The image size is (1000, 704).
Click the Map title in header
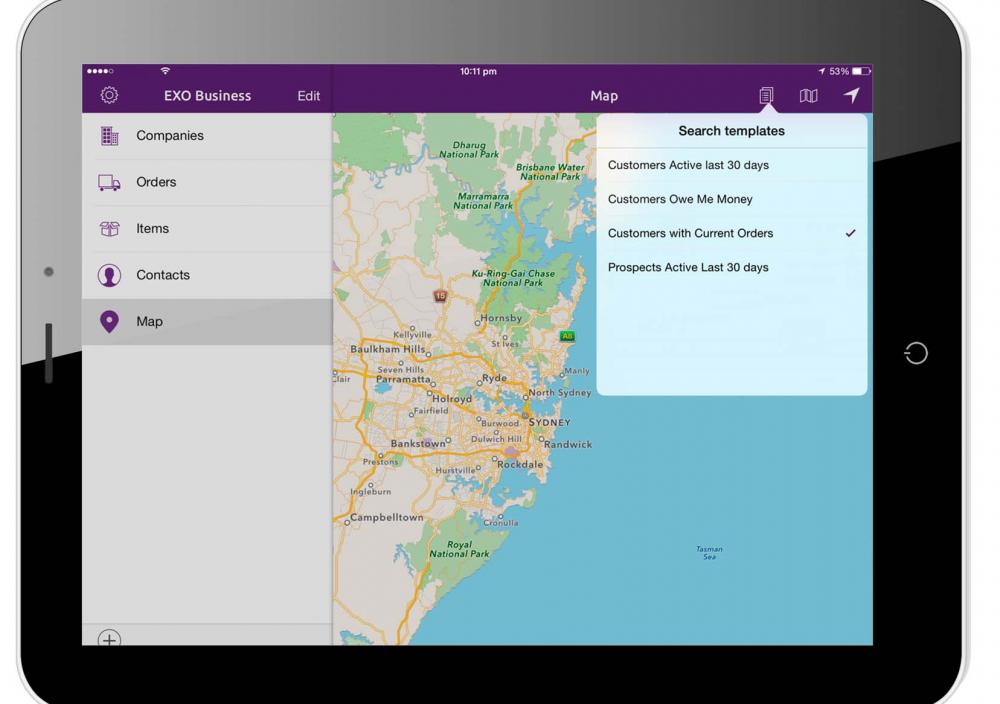(x=604, y=96)
